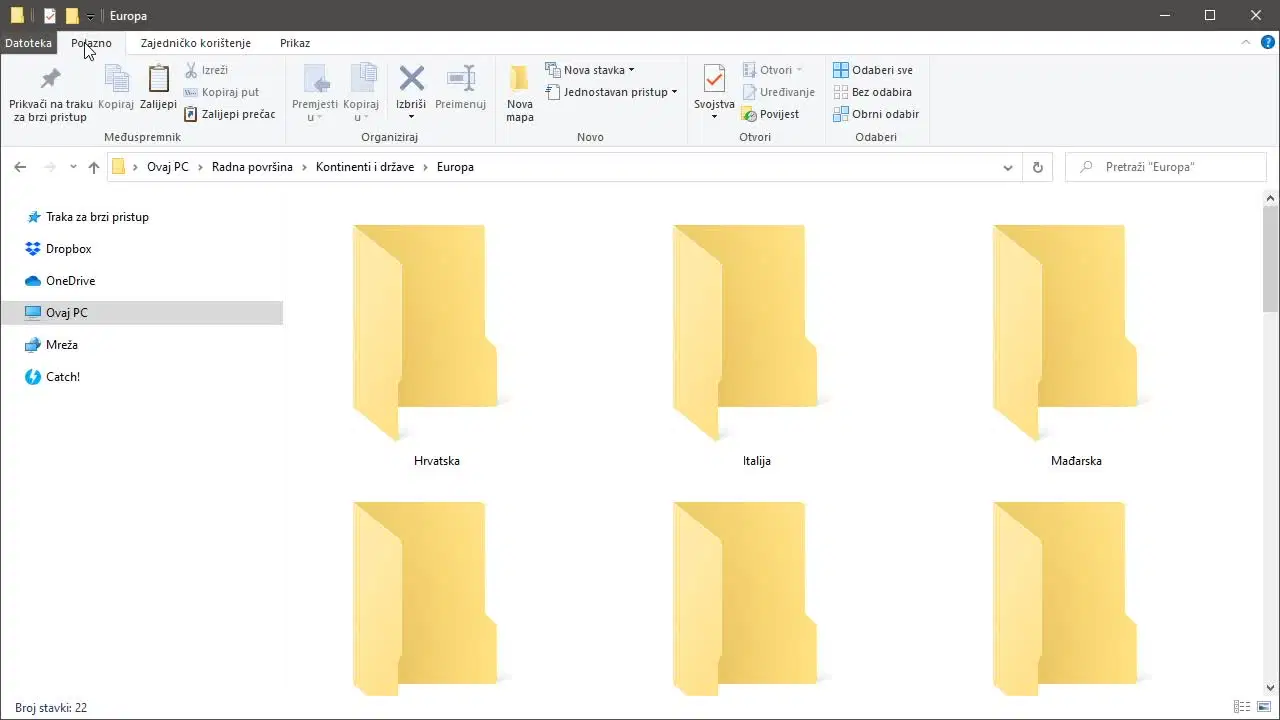
Task: Collapse the ribbon with the chevron
Action: (x=1246, y=43)
